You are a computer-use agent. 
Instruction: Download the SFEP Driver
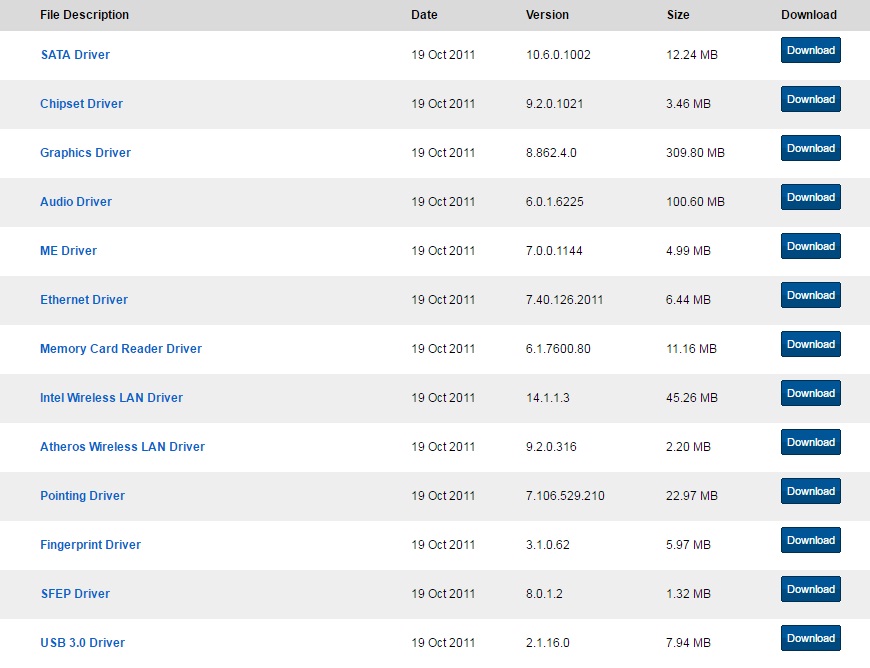tap(811, 589)
